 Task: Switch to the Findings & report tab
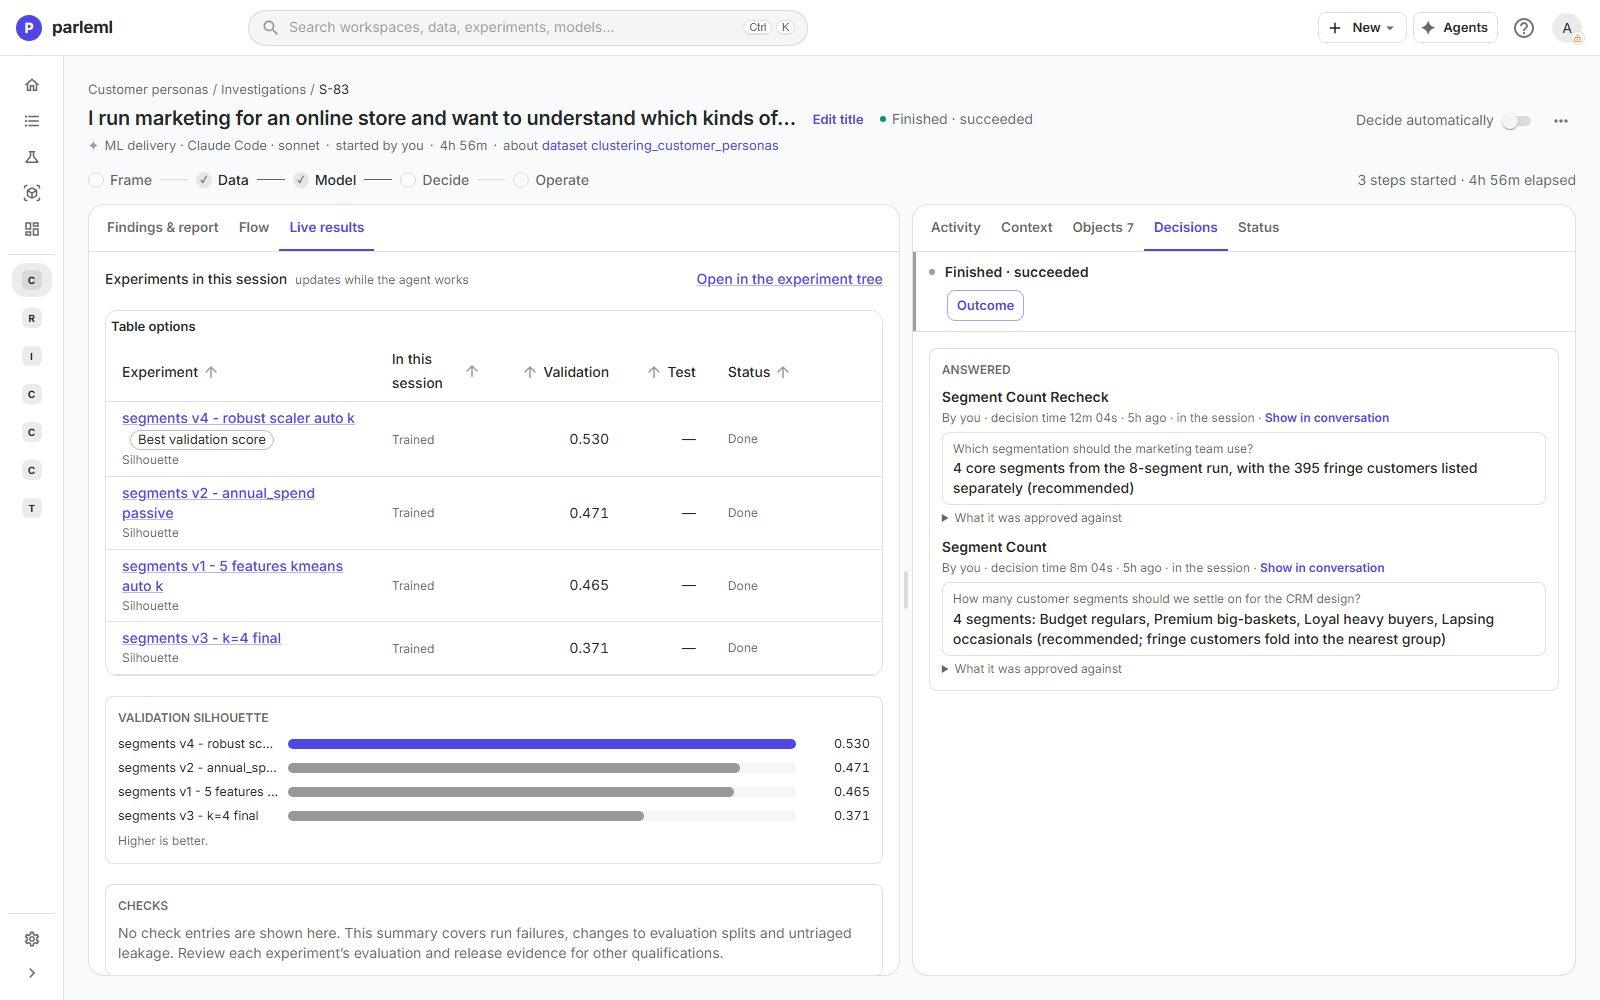pyautogui.click(x=163, y=228)
